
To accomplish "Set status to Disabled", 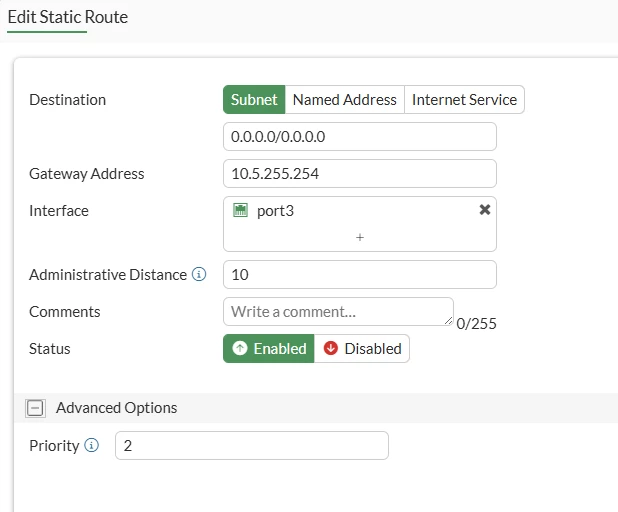I will coord(362,348).
